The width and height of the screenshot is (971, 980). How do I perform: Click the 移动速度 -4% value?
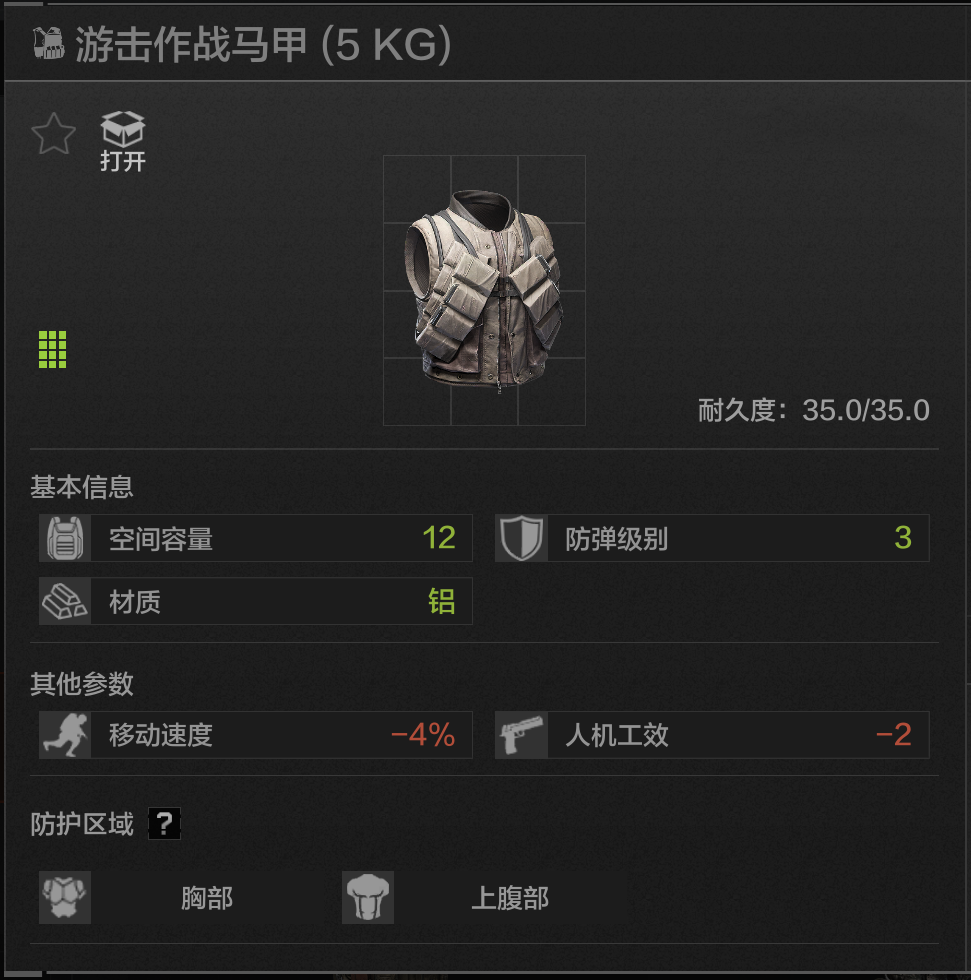[x=423, y=735]
